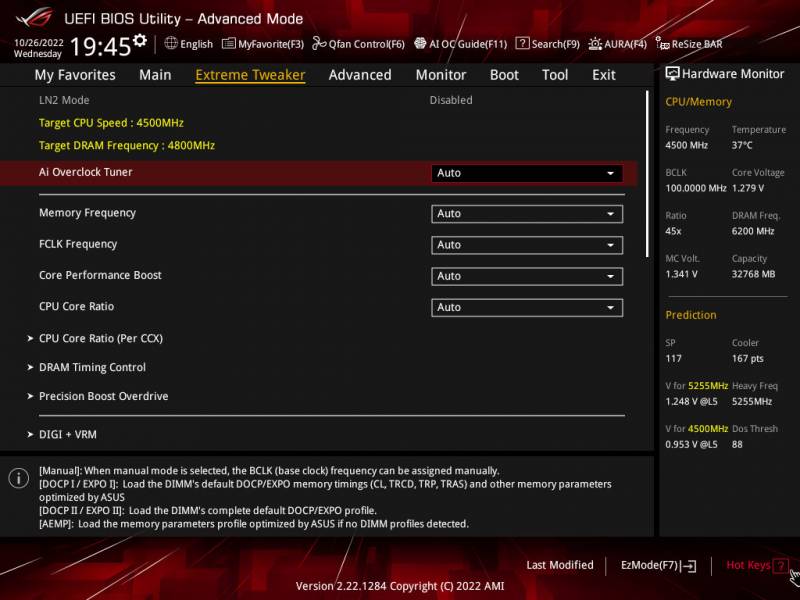The image size is (800, 600).
Task: Click the 19:45 clock display
Action: tap(101, 46)
